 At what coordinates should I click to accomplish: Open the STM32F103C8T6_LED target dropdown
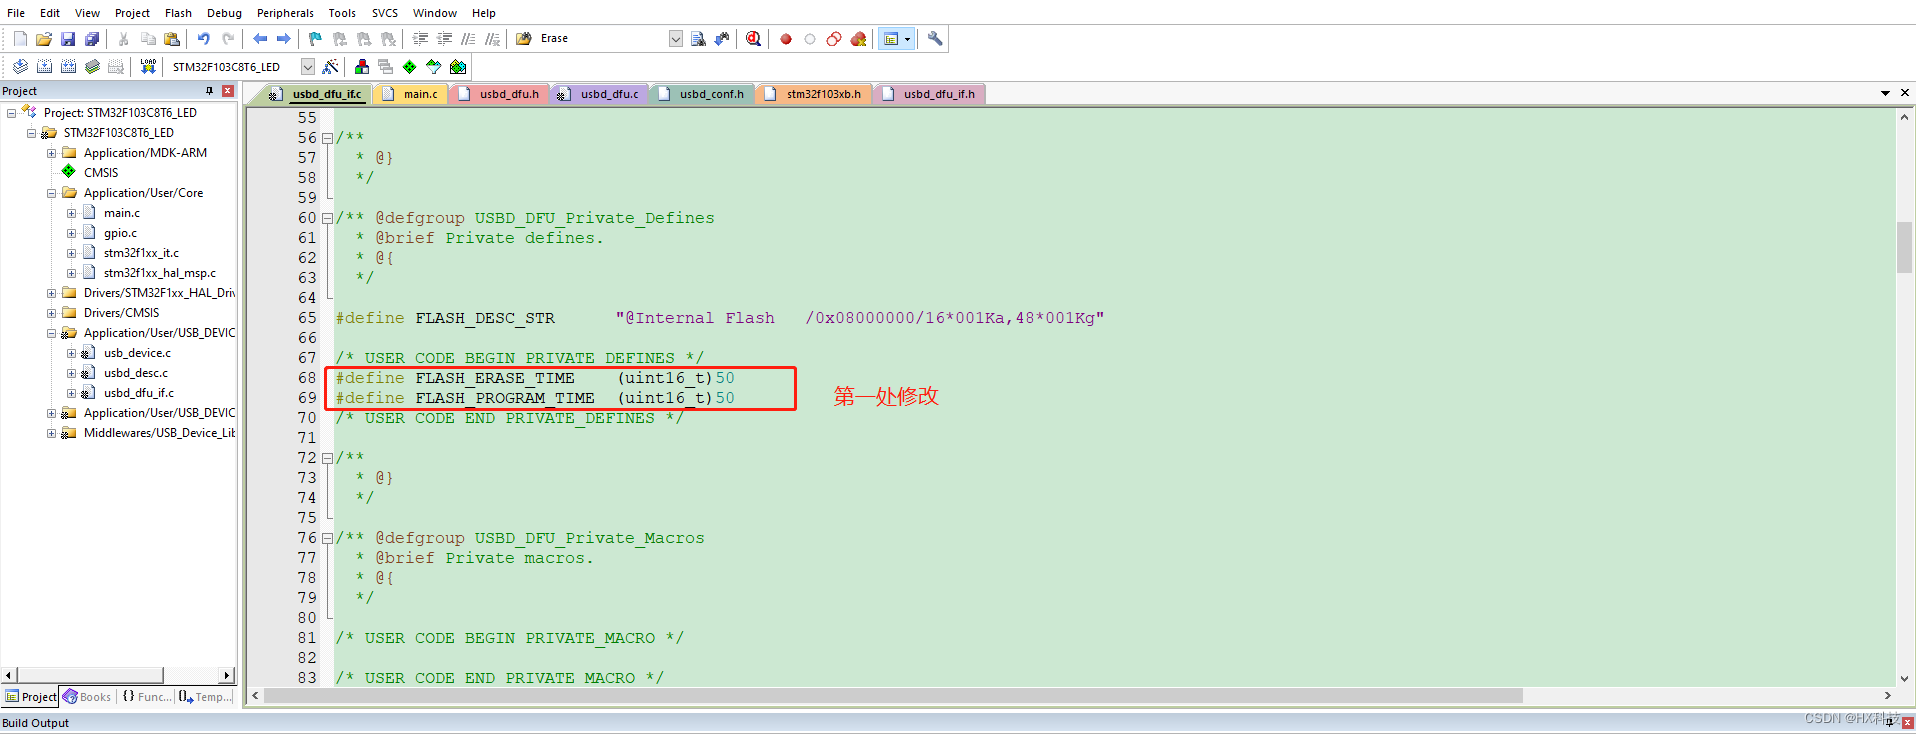click(x=308, y=67)
